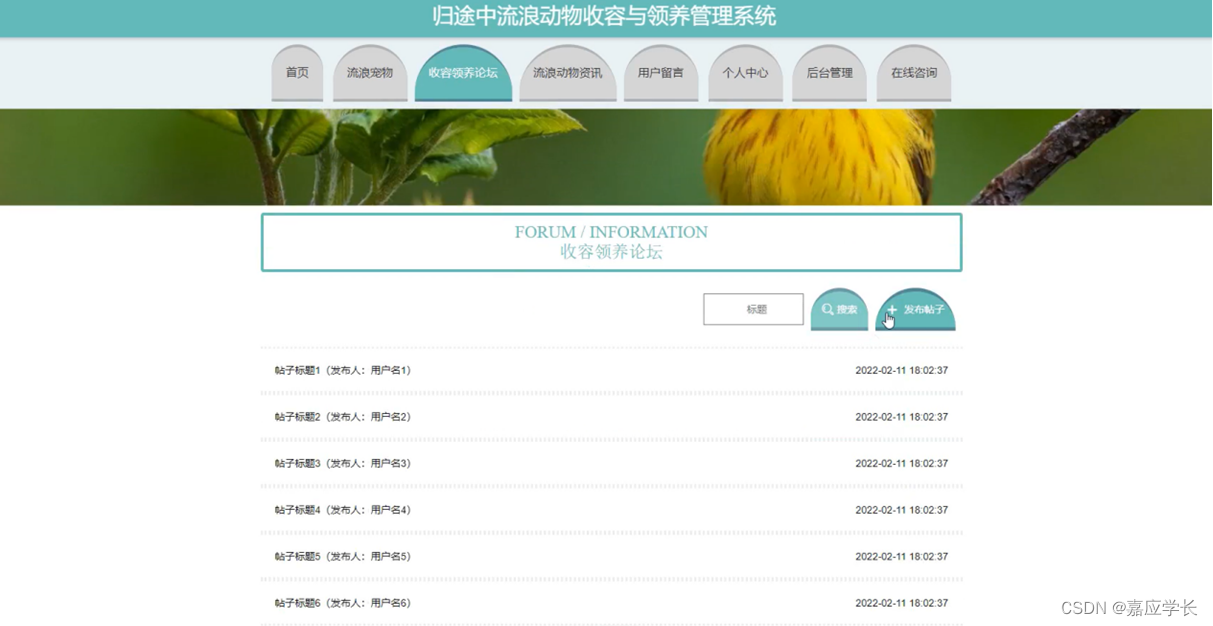The height and width of the screenshot is (626, 1213).
Task: Click the timestamp on the 帖子标题5 row
Action: click(x=901, y=556)
